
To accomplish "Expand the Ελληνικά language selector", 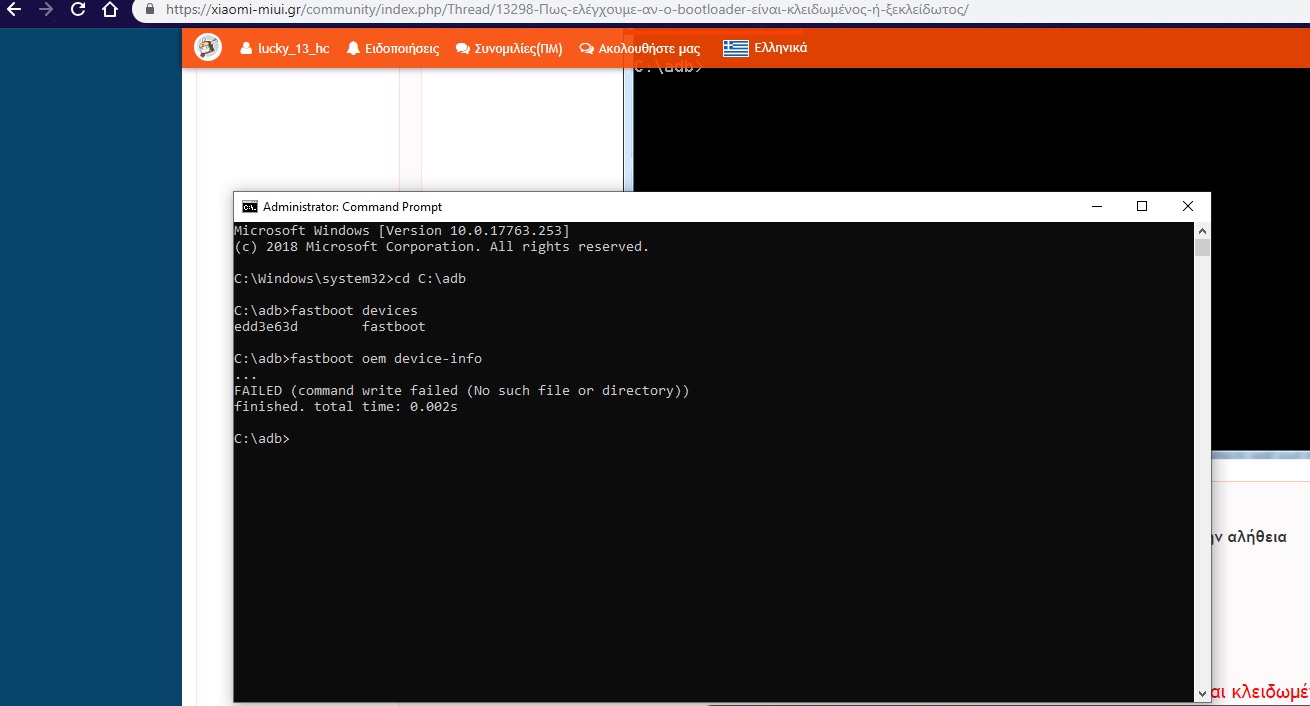I will tap(765, 48).
